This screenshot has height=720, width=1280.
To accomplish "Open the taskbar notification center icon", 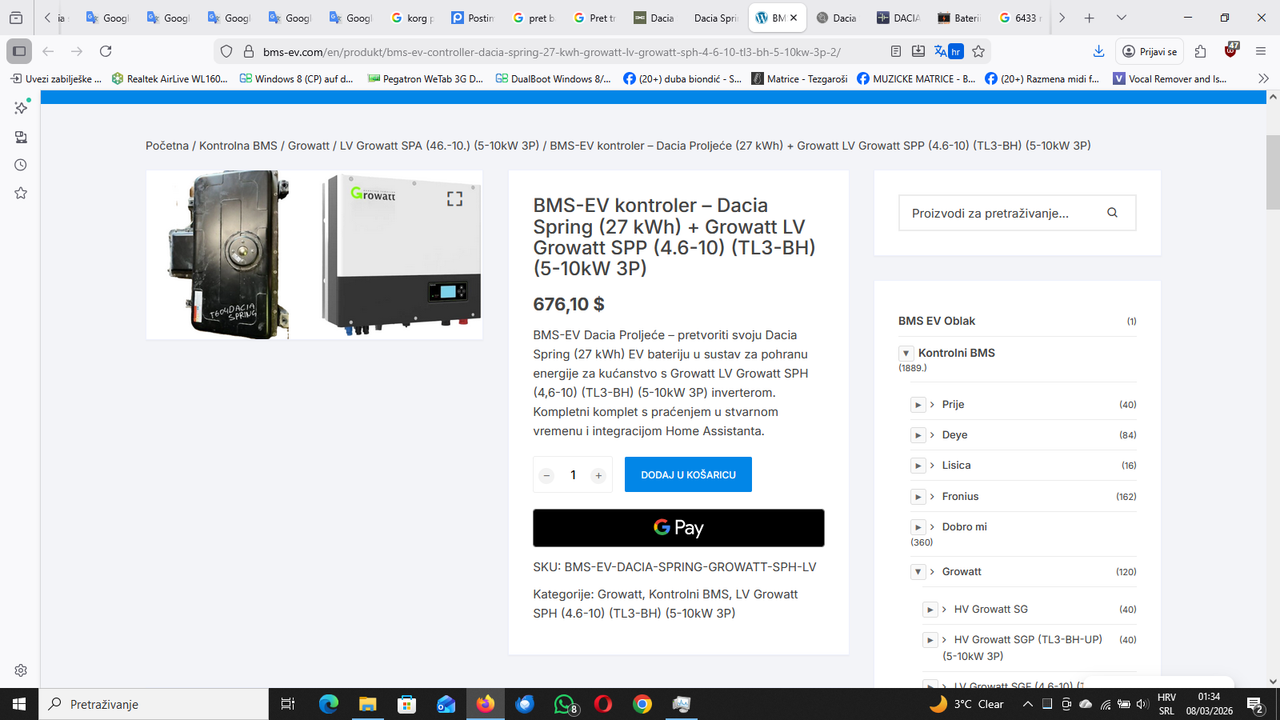I will coord(1257,704).
